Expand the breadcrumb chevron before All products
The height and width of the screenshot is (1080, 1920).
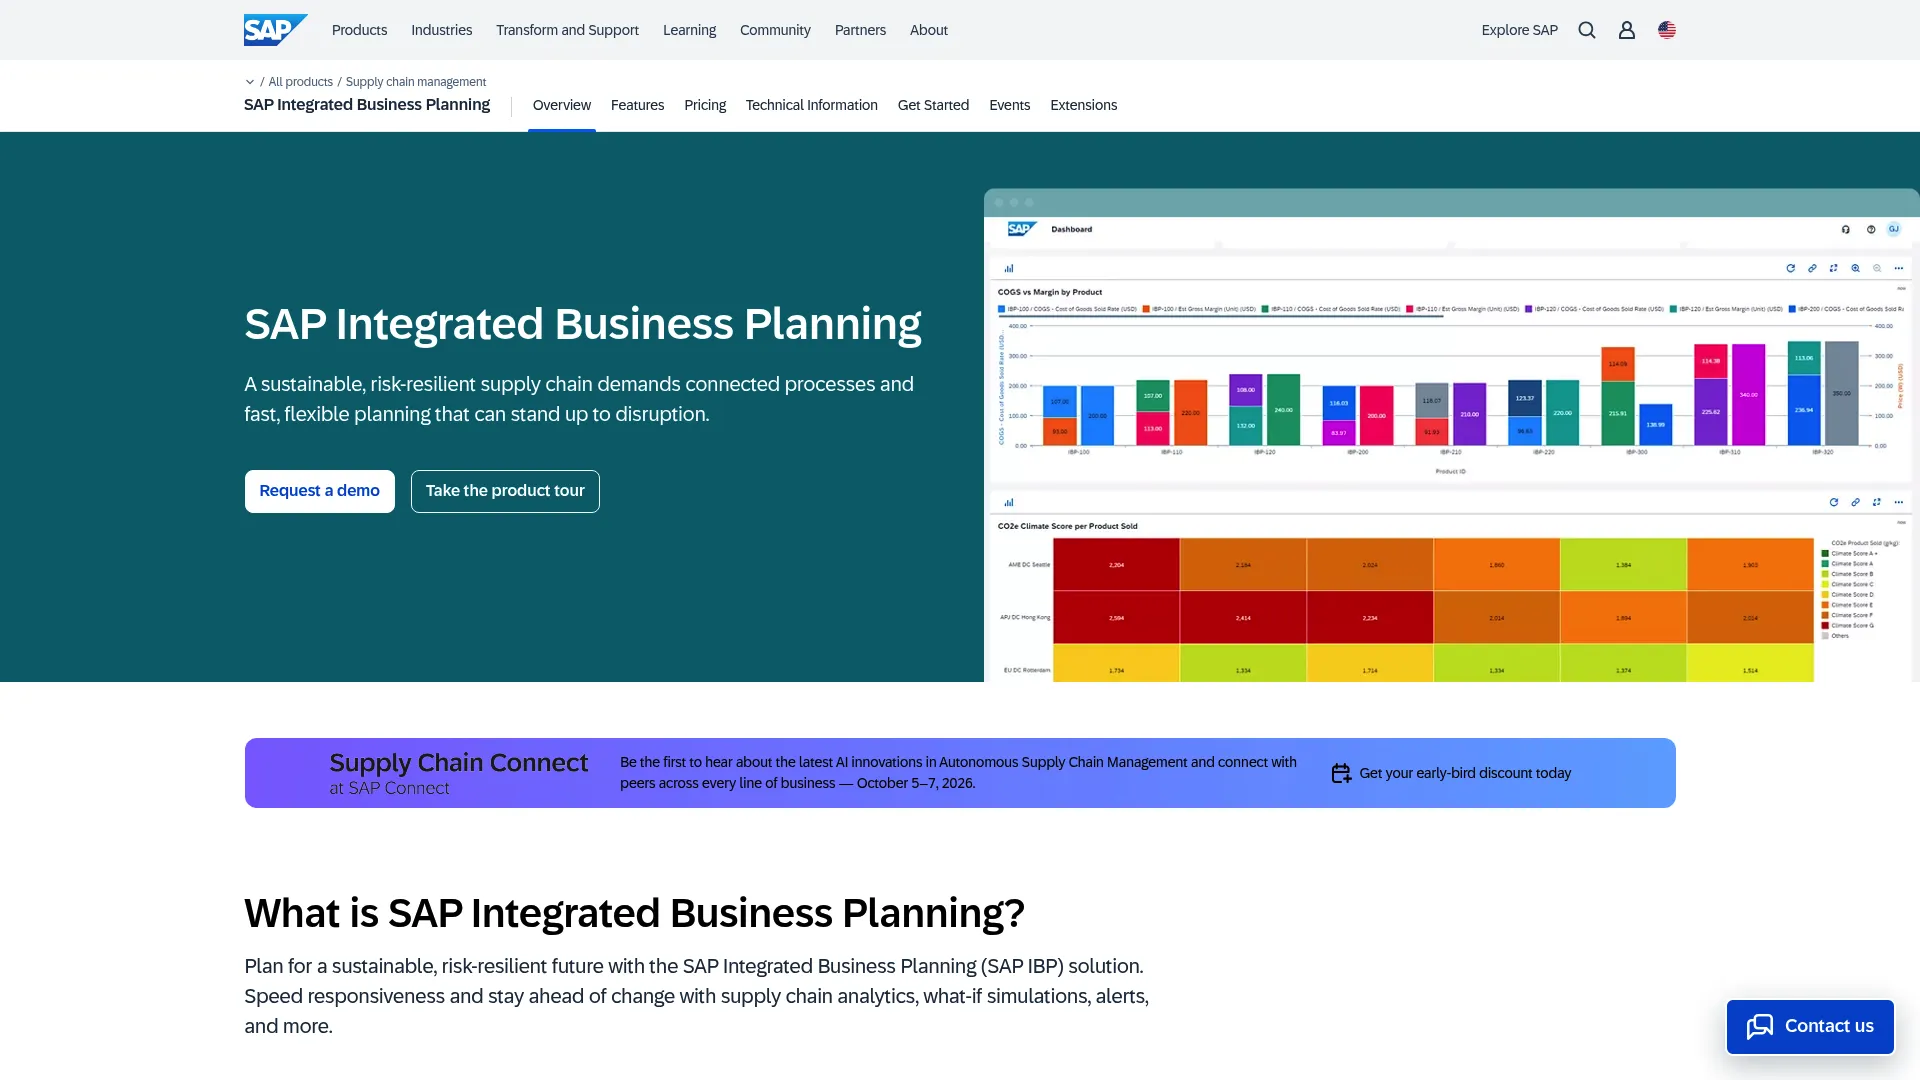pos(250,82)
